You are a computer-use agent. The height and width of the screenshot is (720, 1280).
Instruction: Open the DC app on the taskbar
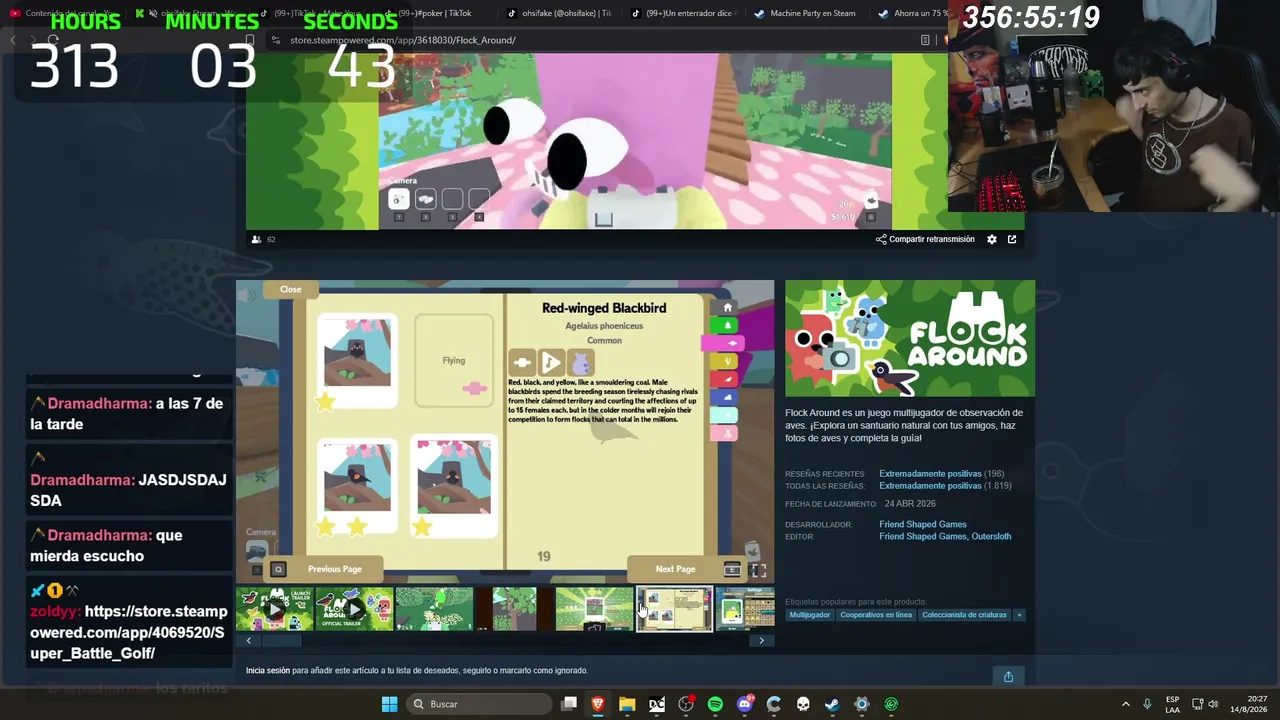(657, 704)
